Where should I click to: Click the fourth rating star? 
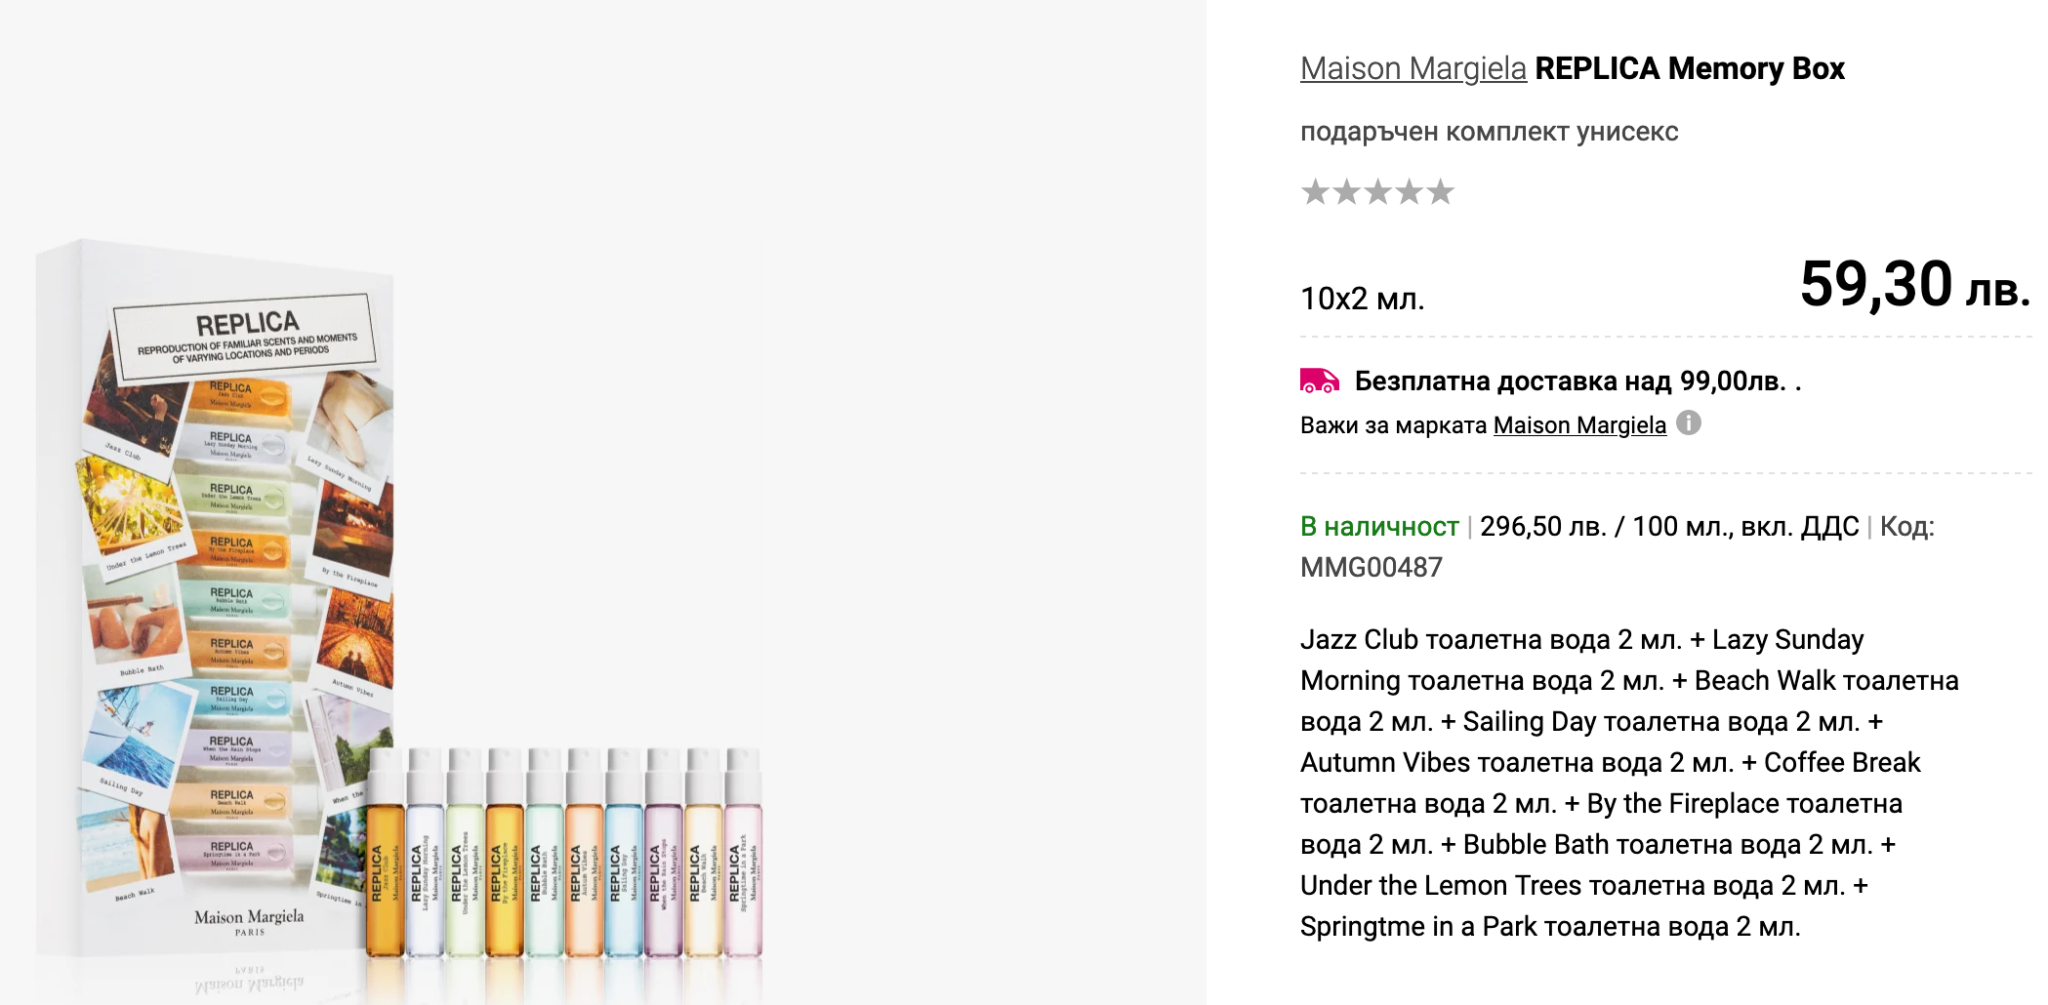[1409, 191]
